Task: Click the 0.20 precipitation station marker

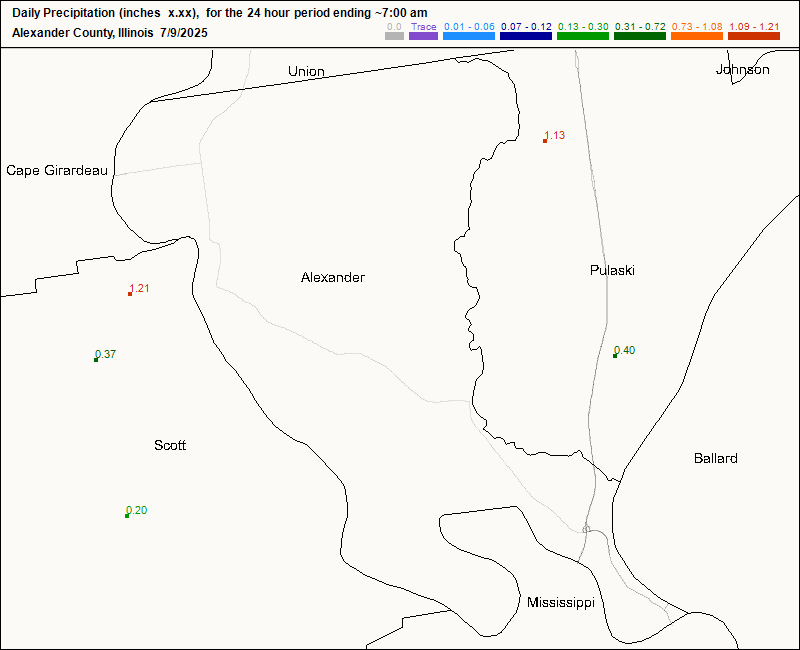Action: pyautogui.click(x=127, y=516)
